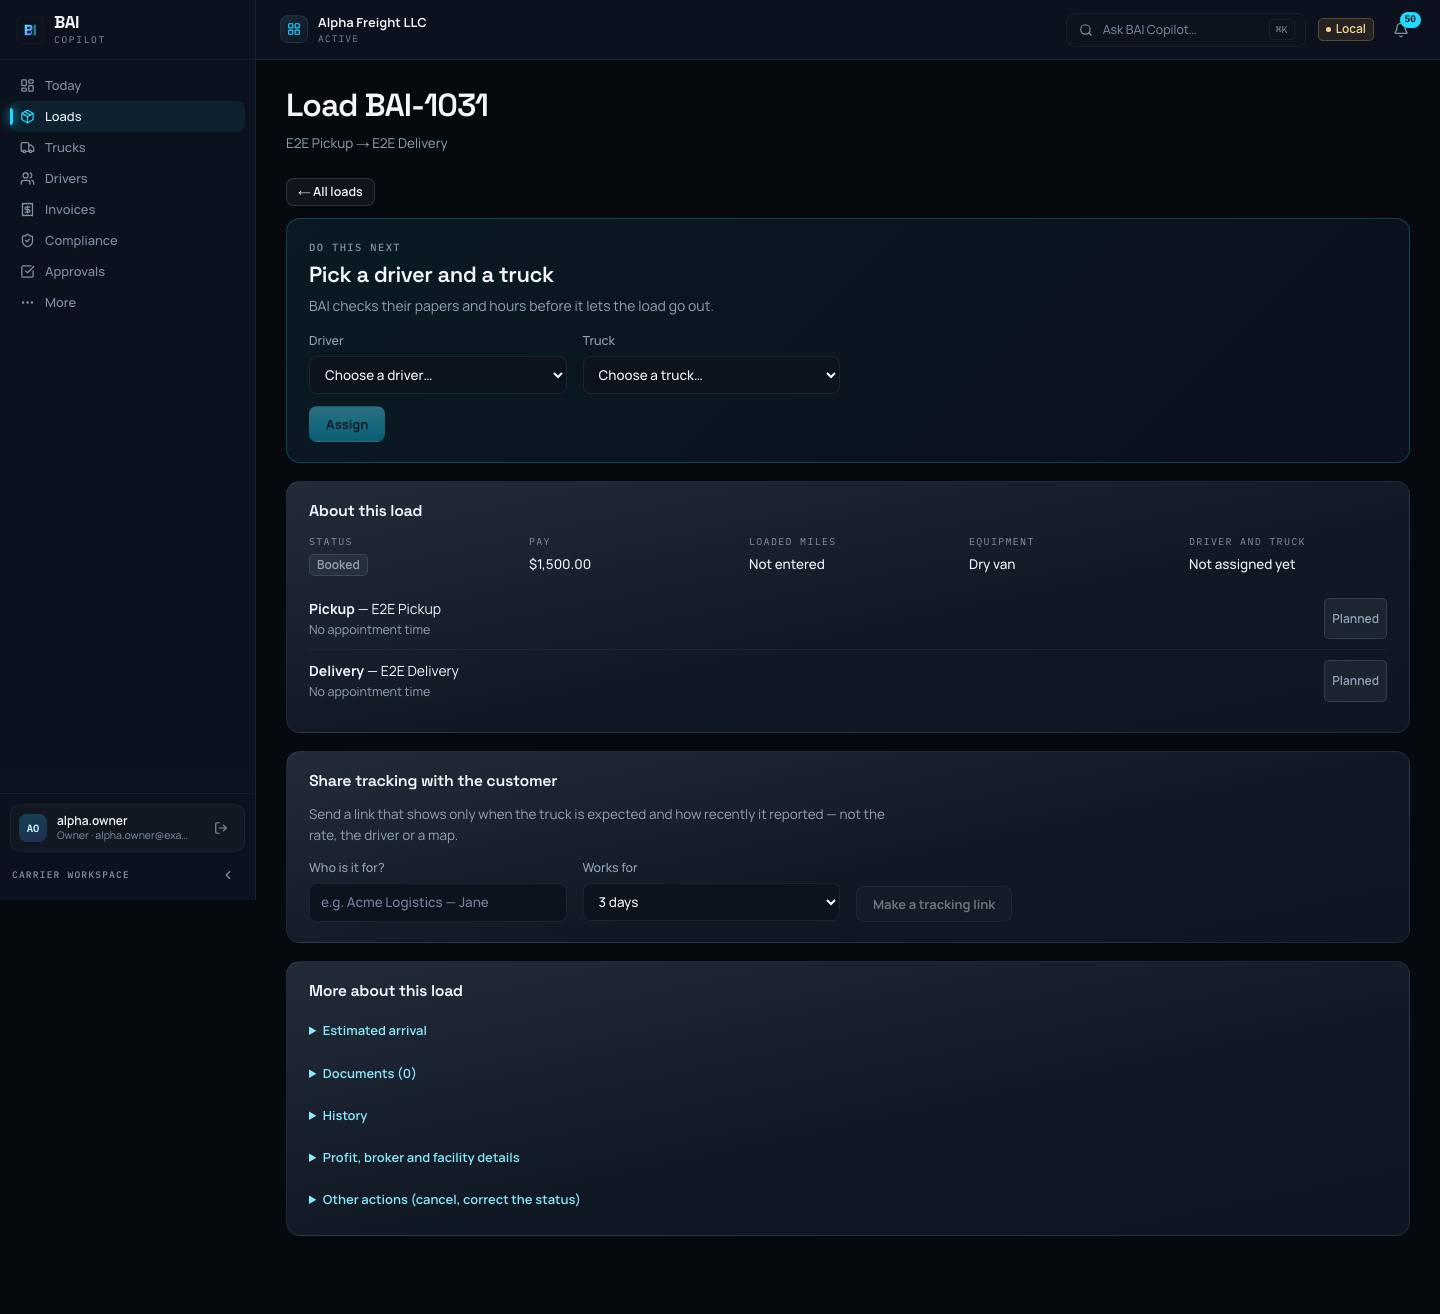Viewport: 1440px width, 1314px height.
Task: Focus the Ask BAI Copilot search field
Action: click(x=1185, y=30)
